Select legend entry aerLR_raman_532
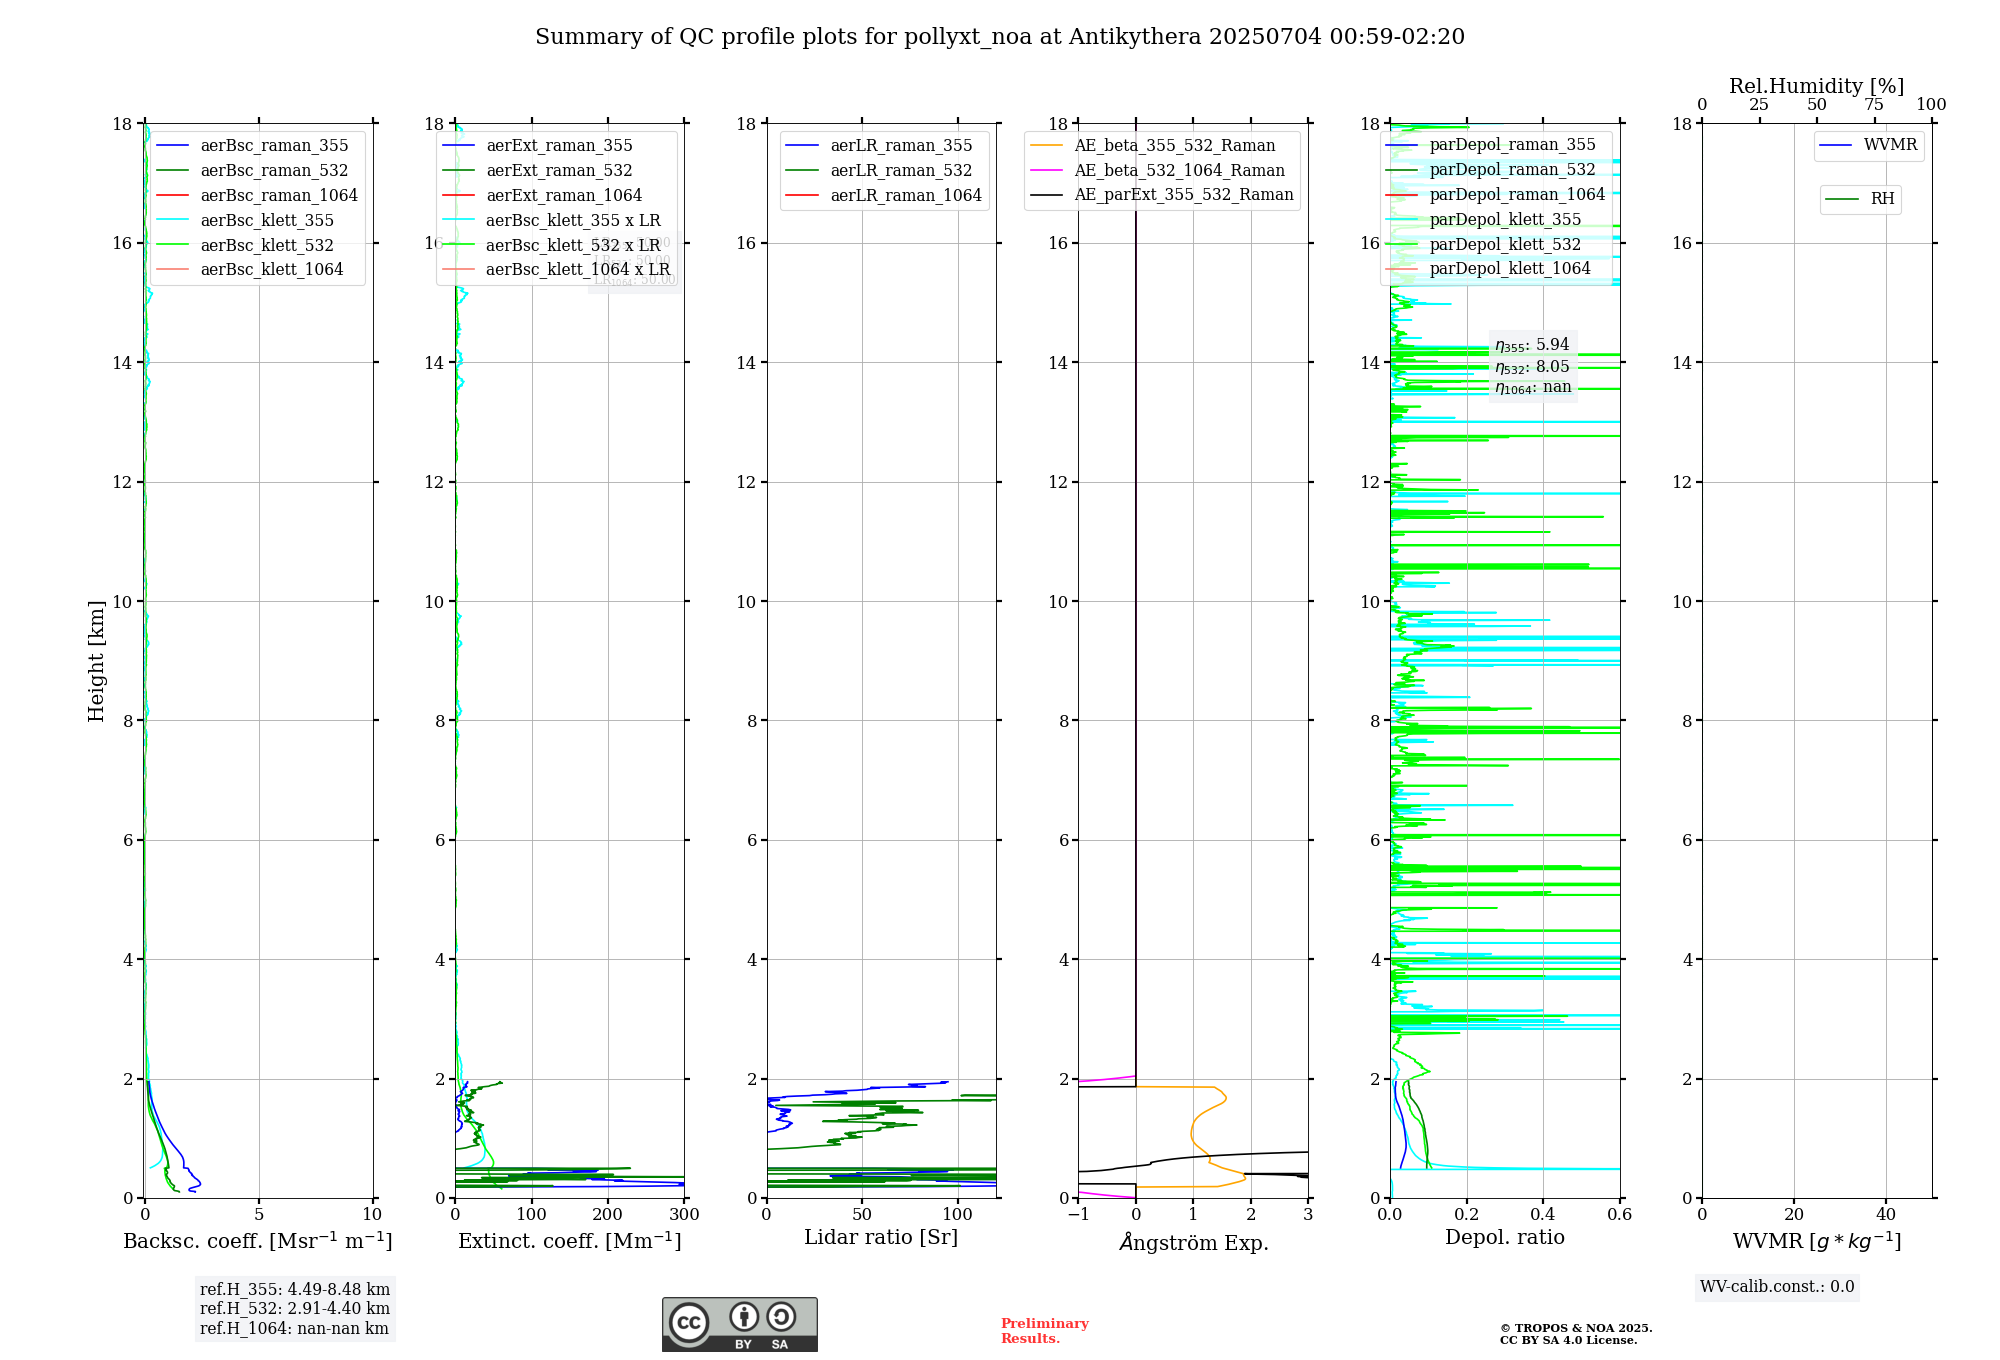 [x=879, y=171]
